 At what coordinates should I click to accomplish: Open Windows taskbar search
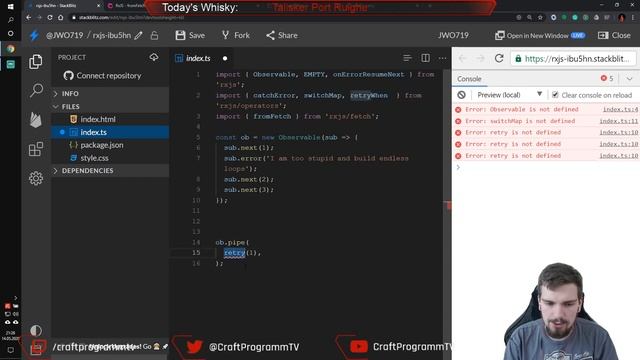point(11,20)
